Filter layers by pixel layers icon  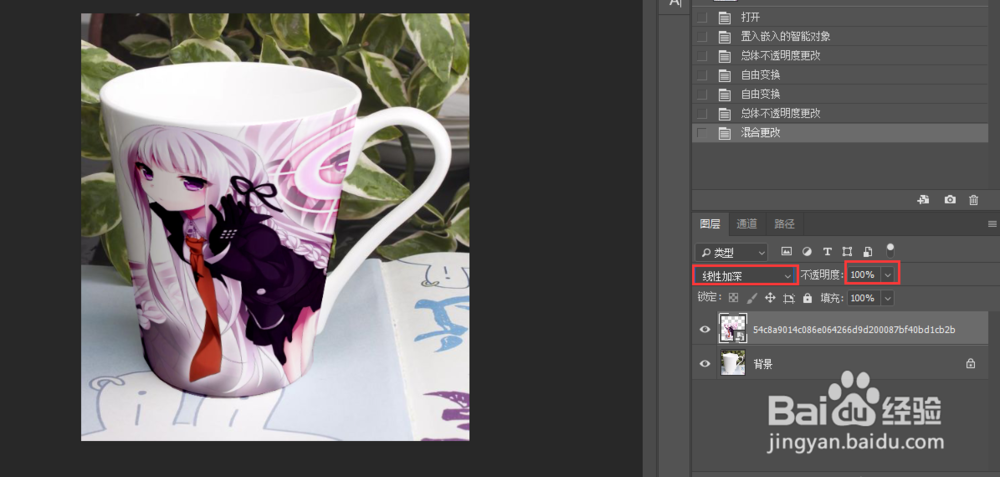786,251
